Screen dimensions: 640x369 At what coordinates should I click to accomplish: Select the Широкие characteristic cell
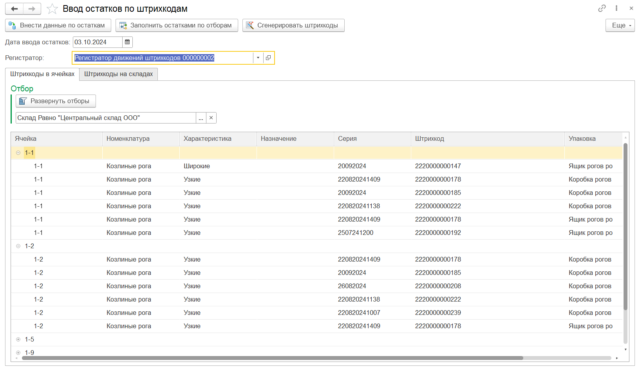point(218,166)
